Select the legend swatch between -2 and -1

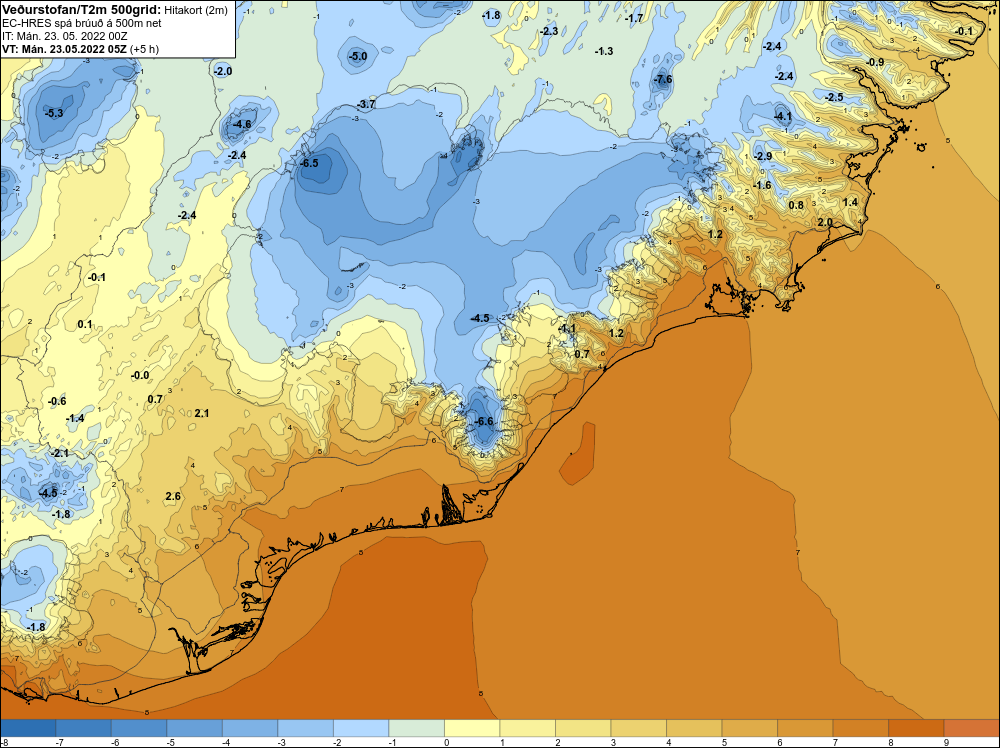pyautogui.click(x=361, y=728)
